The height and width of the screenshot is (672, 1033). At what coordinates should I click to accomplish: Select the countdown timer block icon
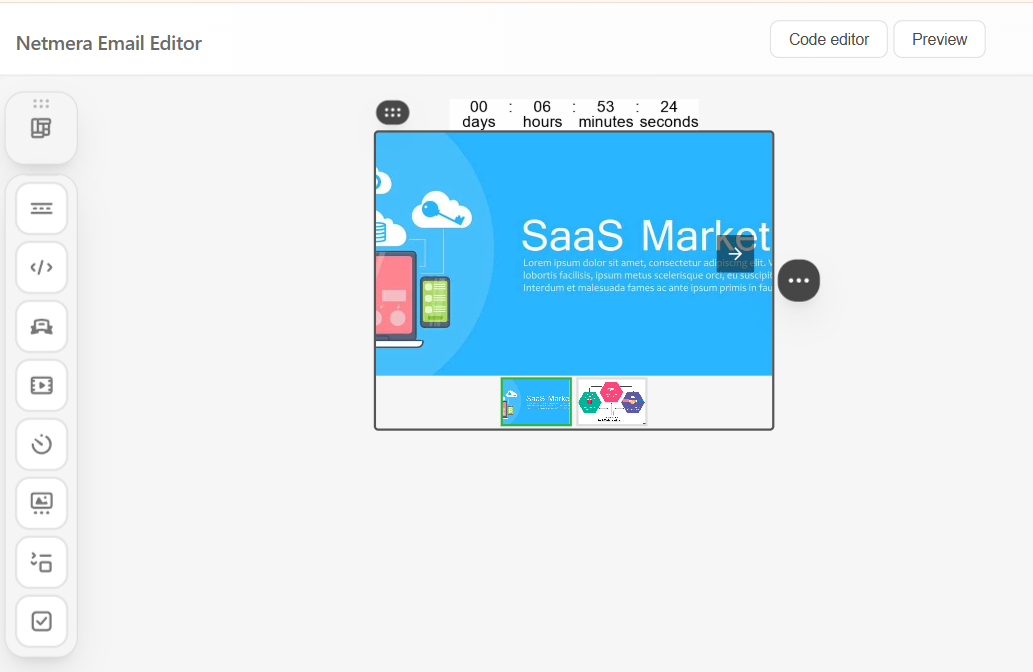tap(41, 444)
